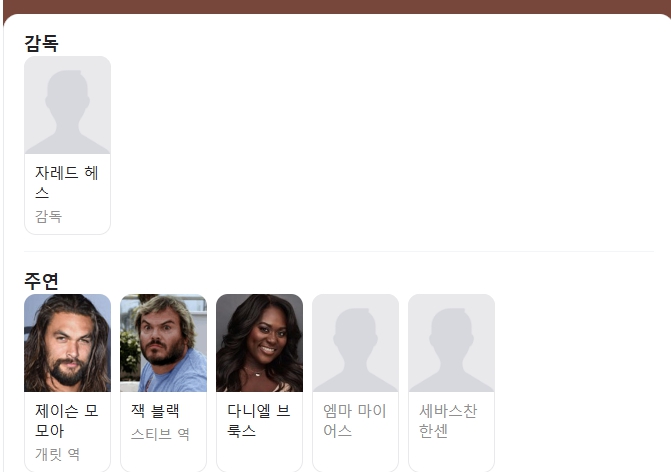
Task: Open the portrait on the 다니엘 브룩스 card
Action: point(259,343)
